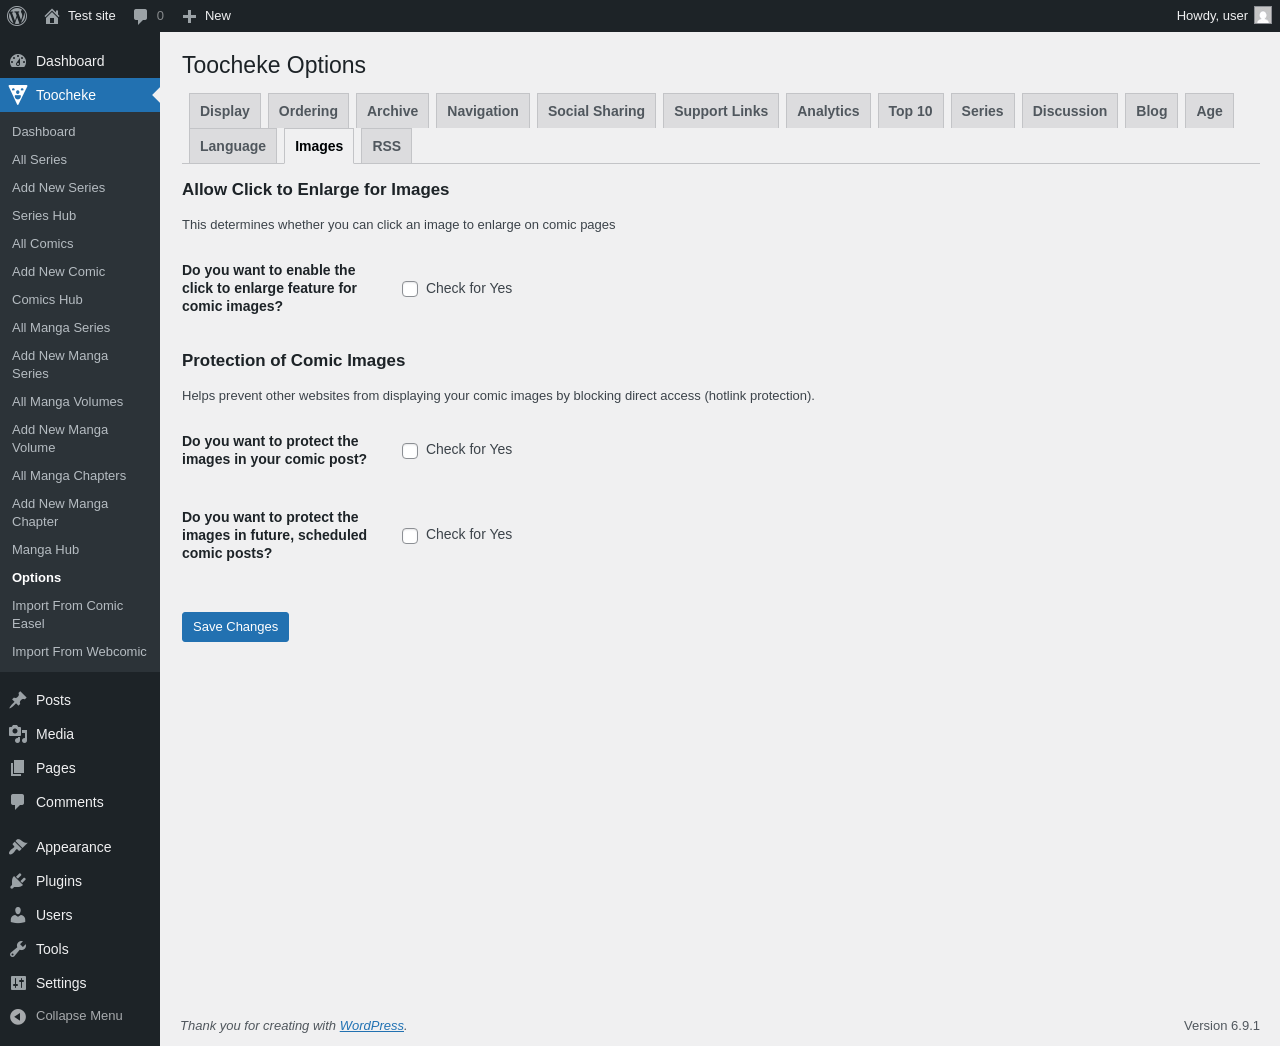Open Options in Toocheke submenu
The height and width of the screenshot is (1046, 1280).
pos(80,578)
